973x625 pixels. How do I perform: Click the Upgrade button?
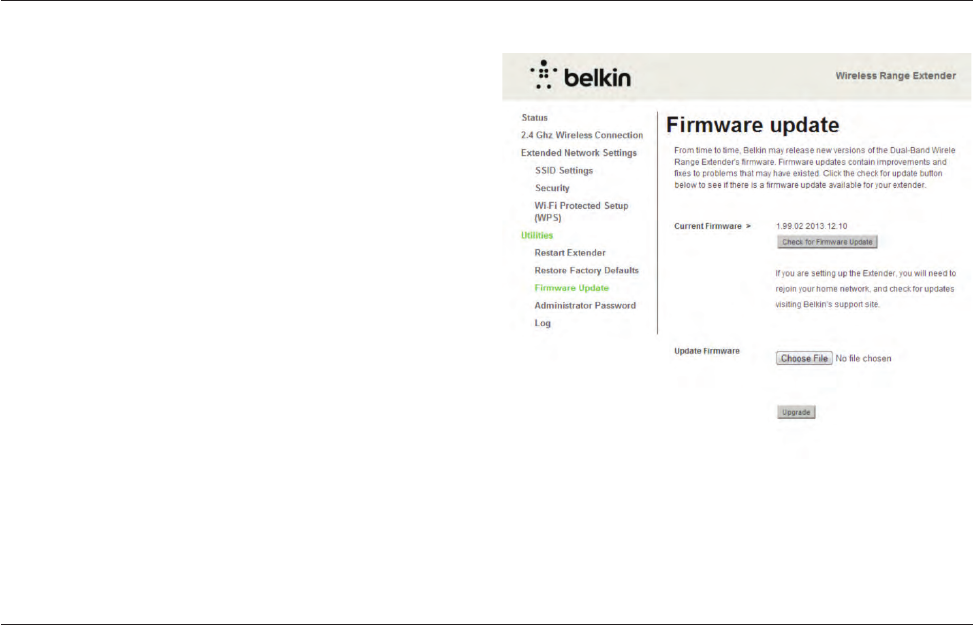(796, 412)
